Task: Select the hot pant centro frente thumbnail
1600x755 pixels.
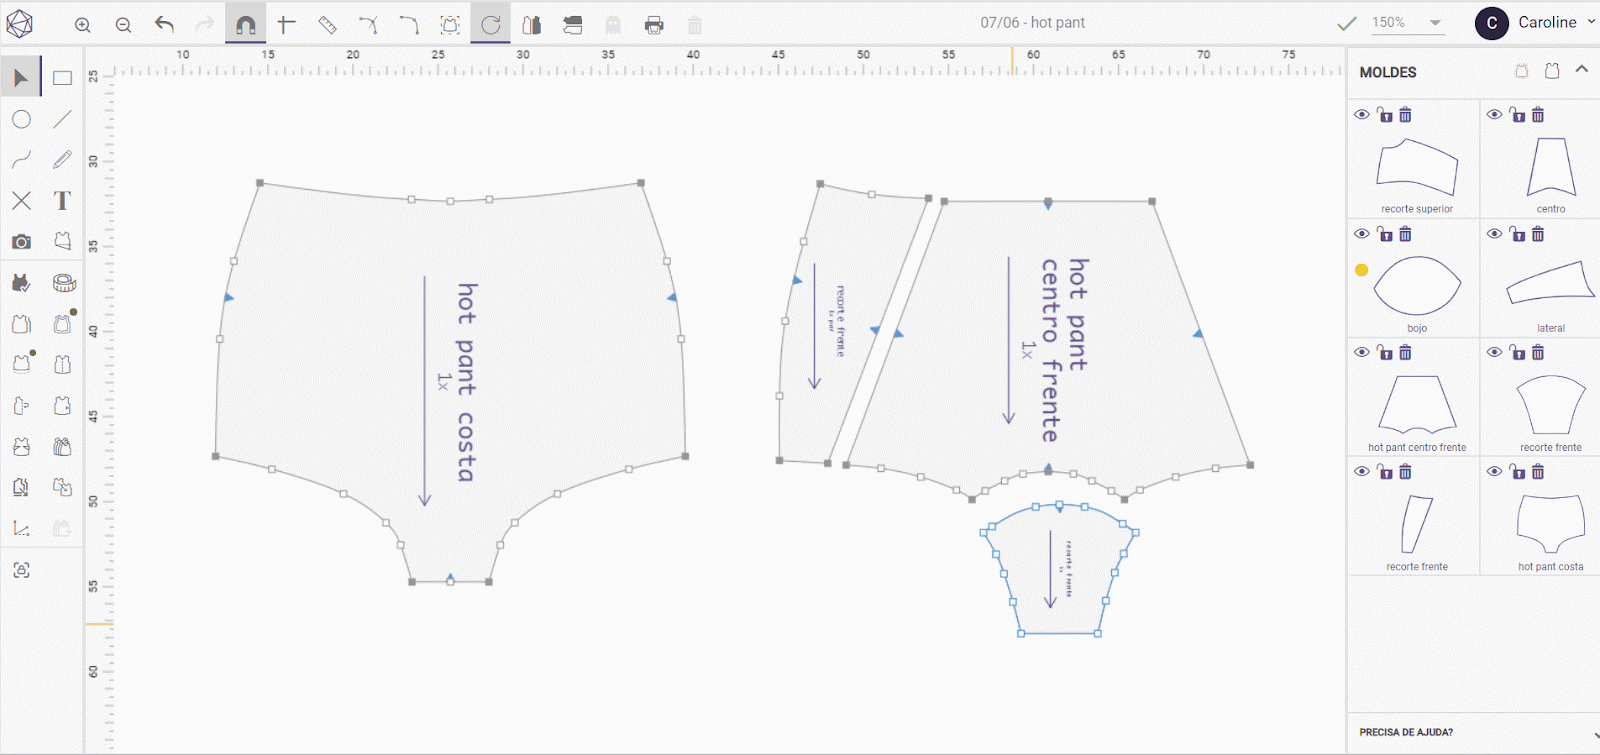Action: point(1416,404)
